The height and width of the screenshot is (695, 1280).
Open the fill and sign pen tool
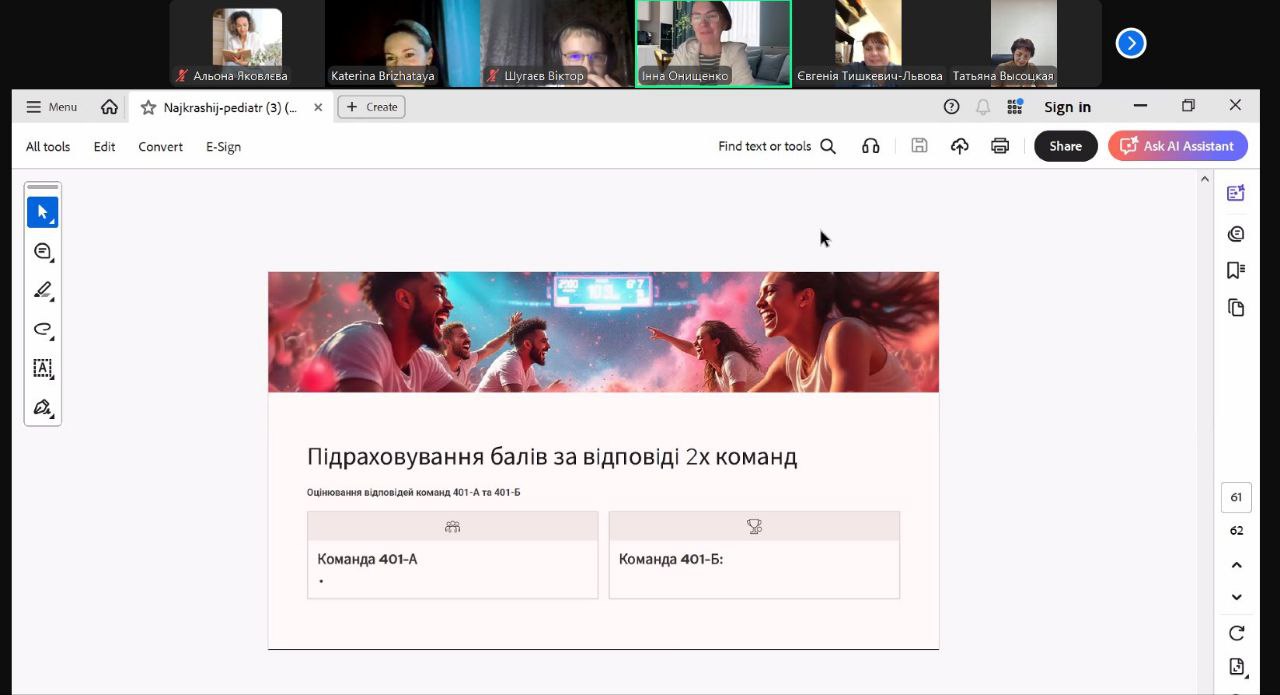pyautogui.click(x=42, y=407)
